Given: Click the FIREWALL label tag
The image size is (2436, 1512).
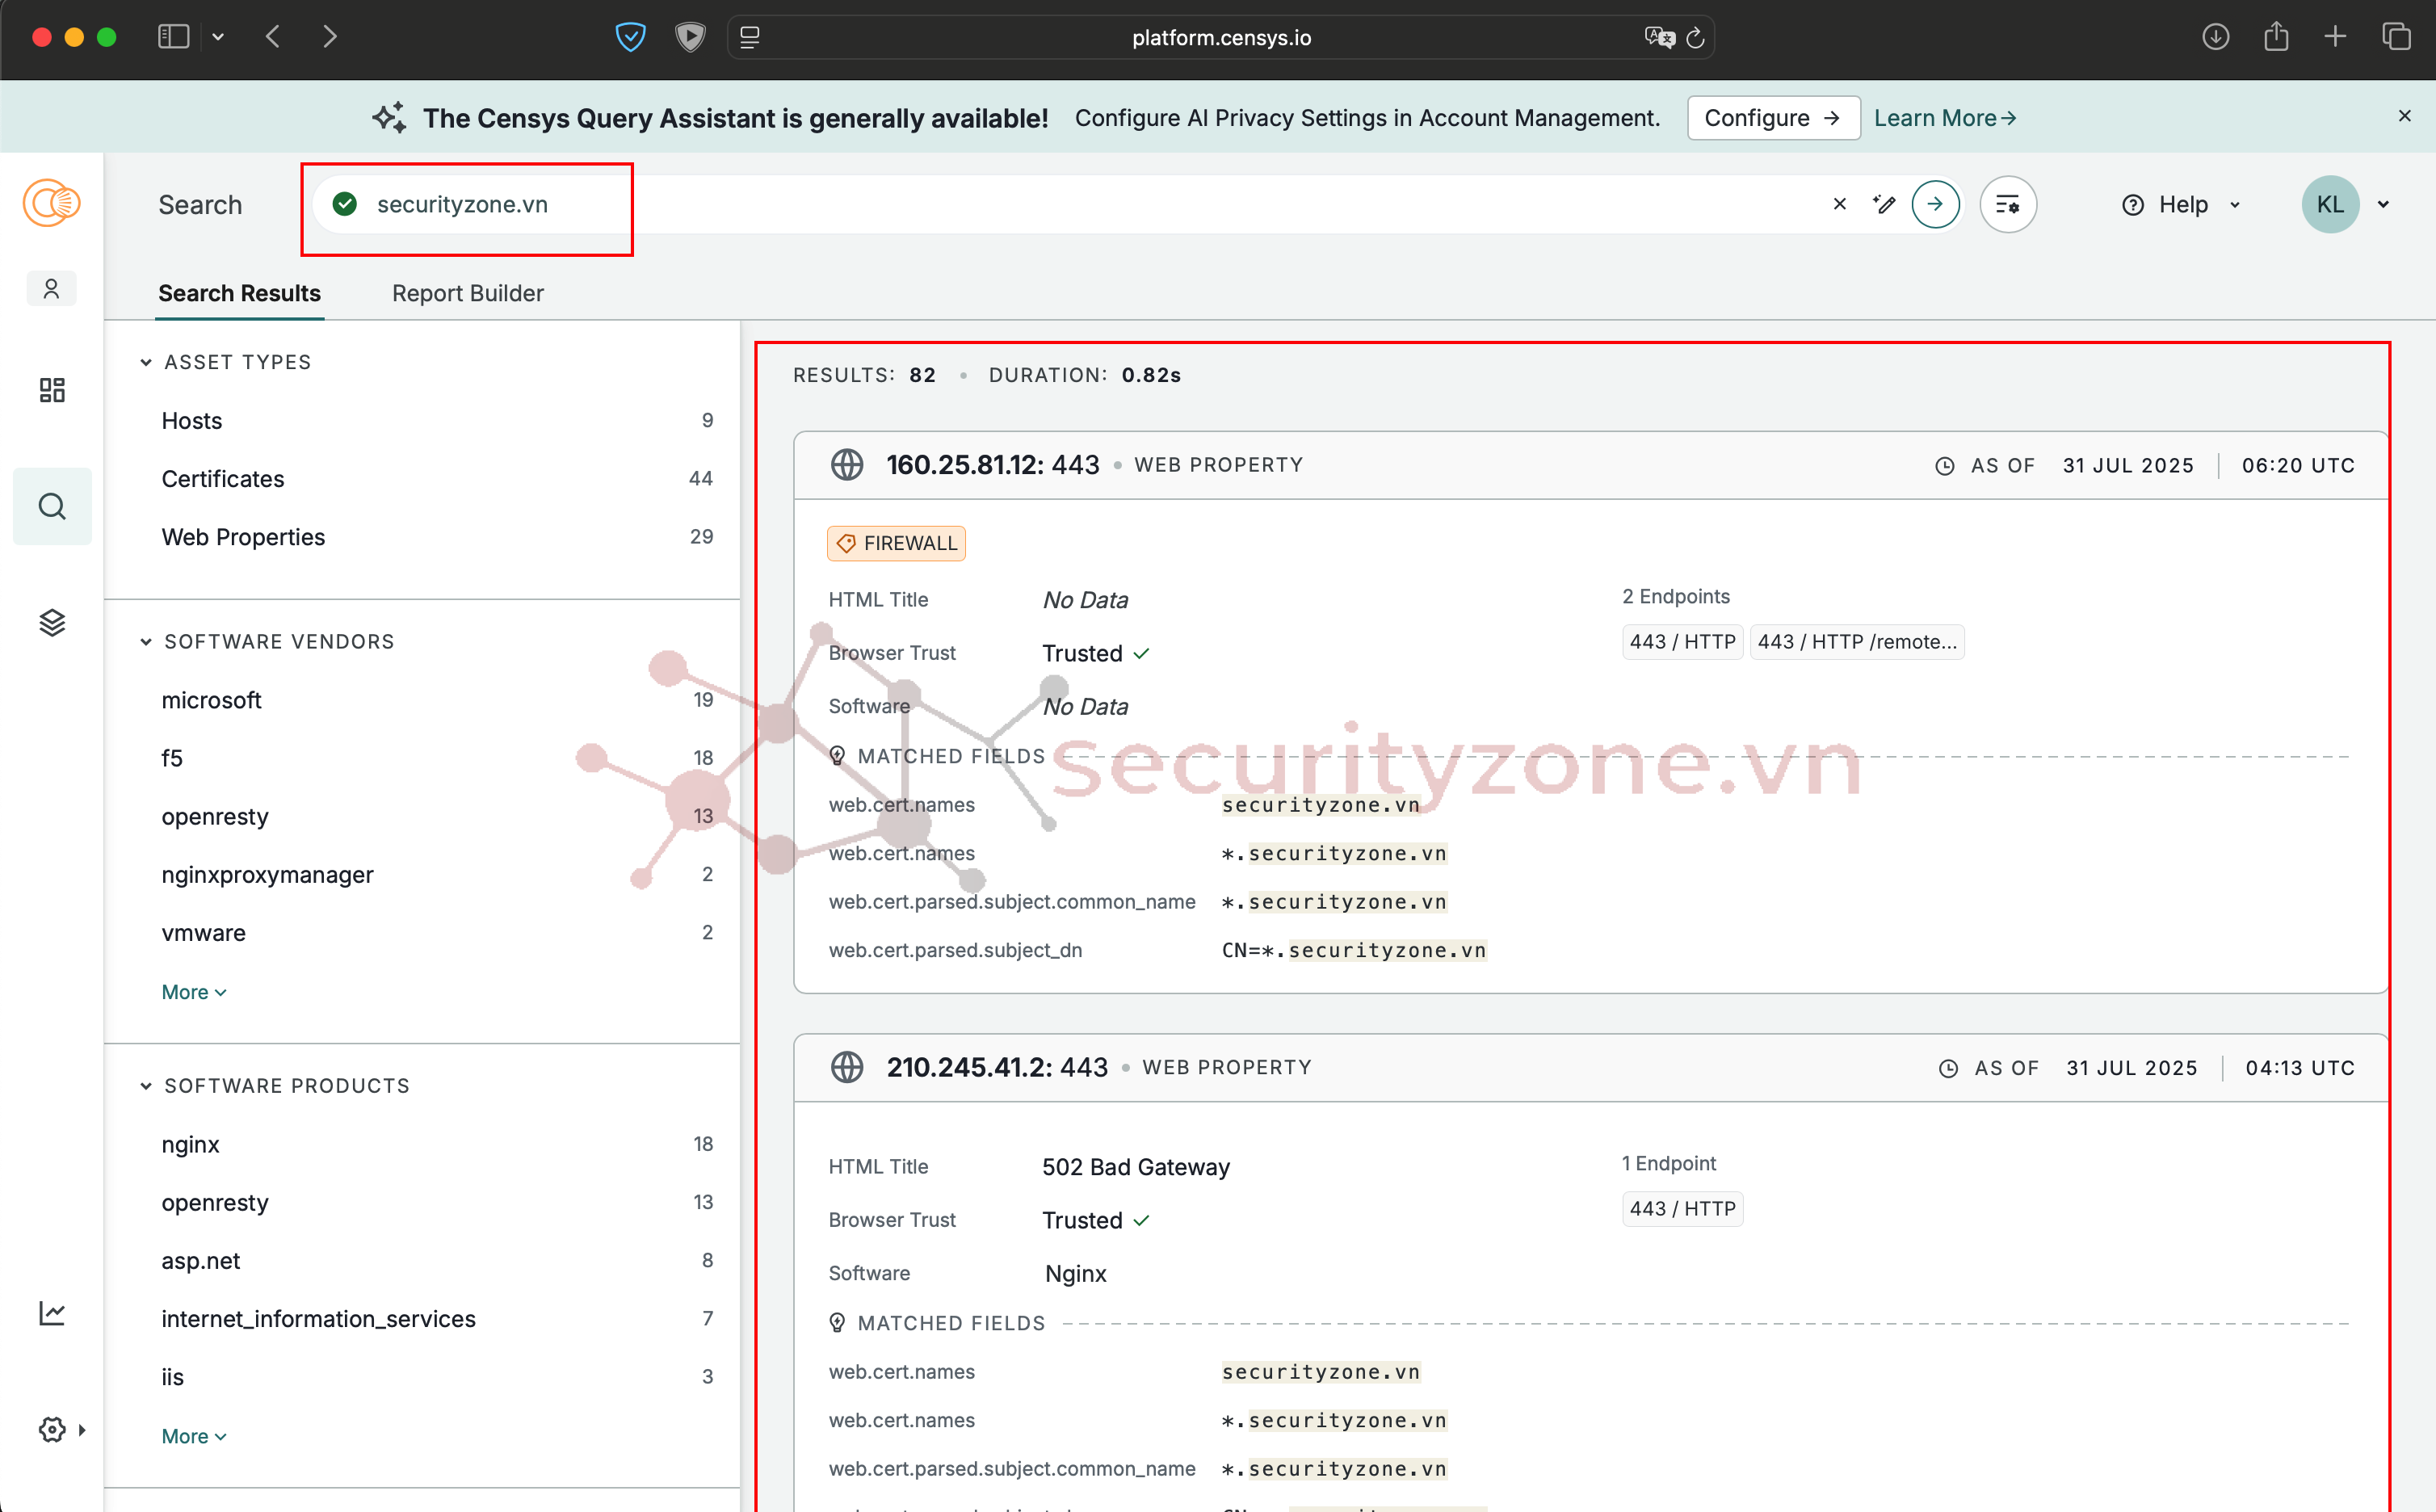Looking at the screenshot, I should 896,543.
